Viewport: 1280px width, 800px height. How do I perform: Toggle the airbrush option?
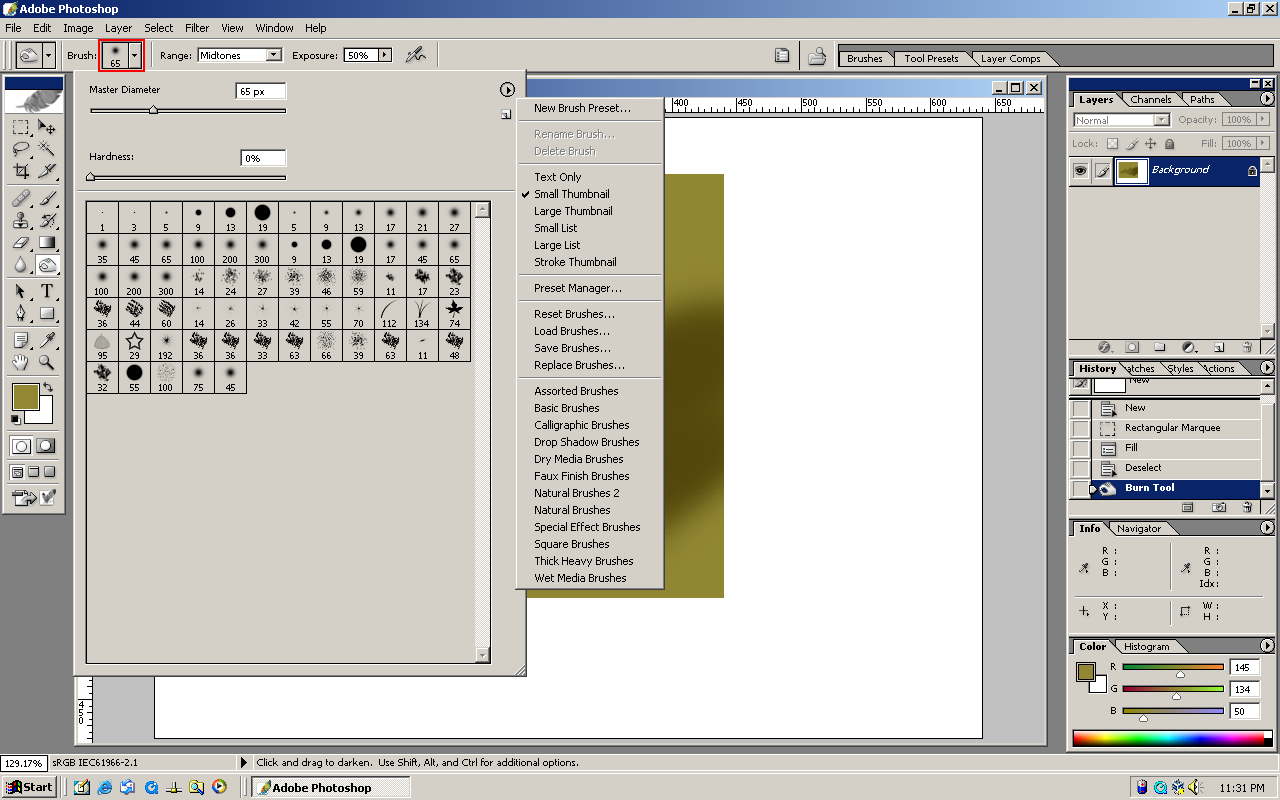coord(415,55)
